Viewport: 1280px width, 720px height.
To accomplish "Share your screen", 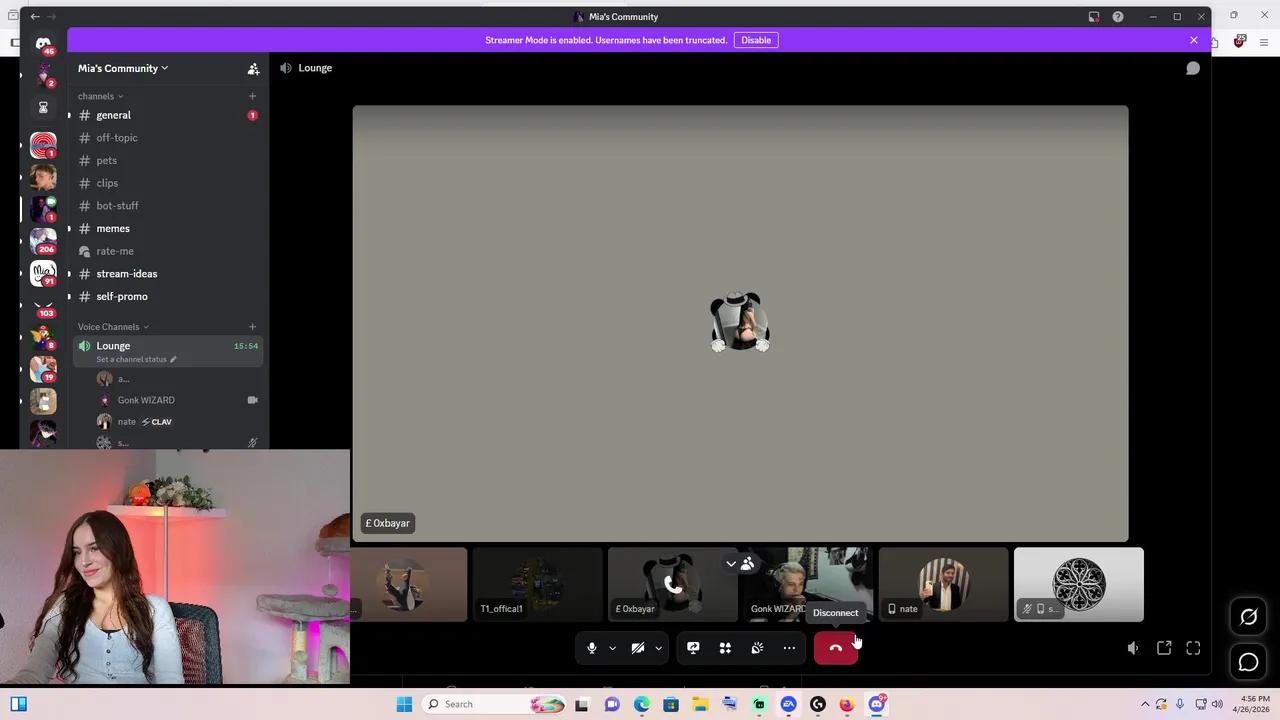I will tap(693, 648).
